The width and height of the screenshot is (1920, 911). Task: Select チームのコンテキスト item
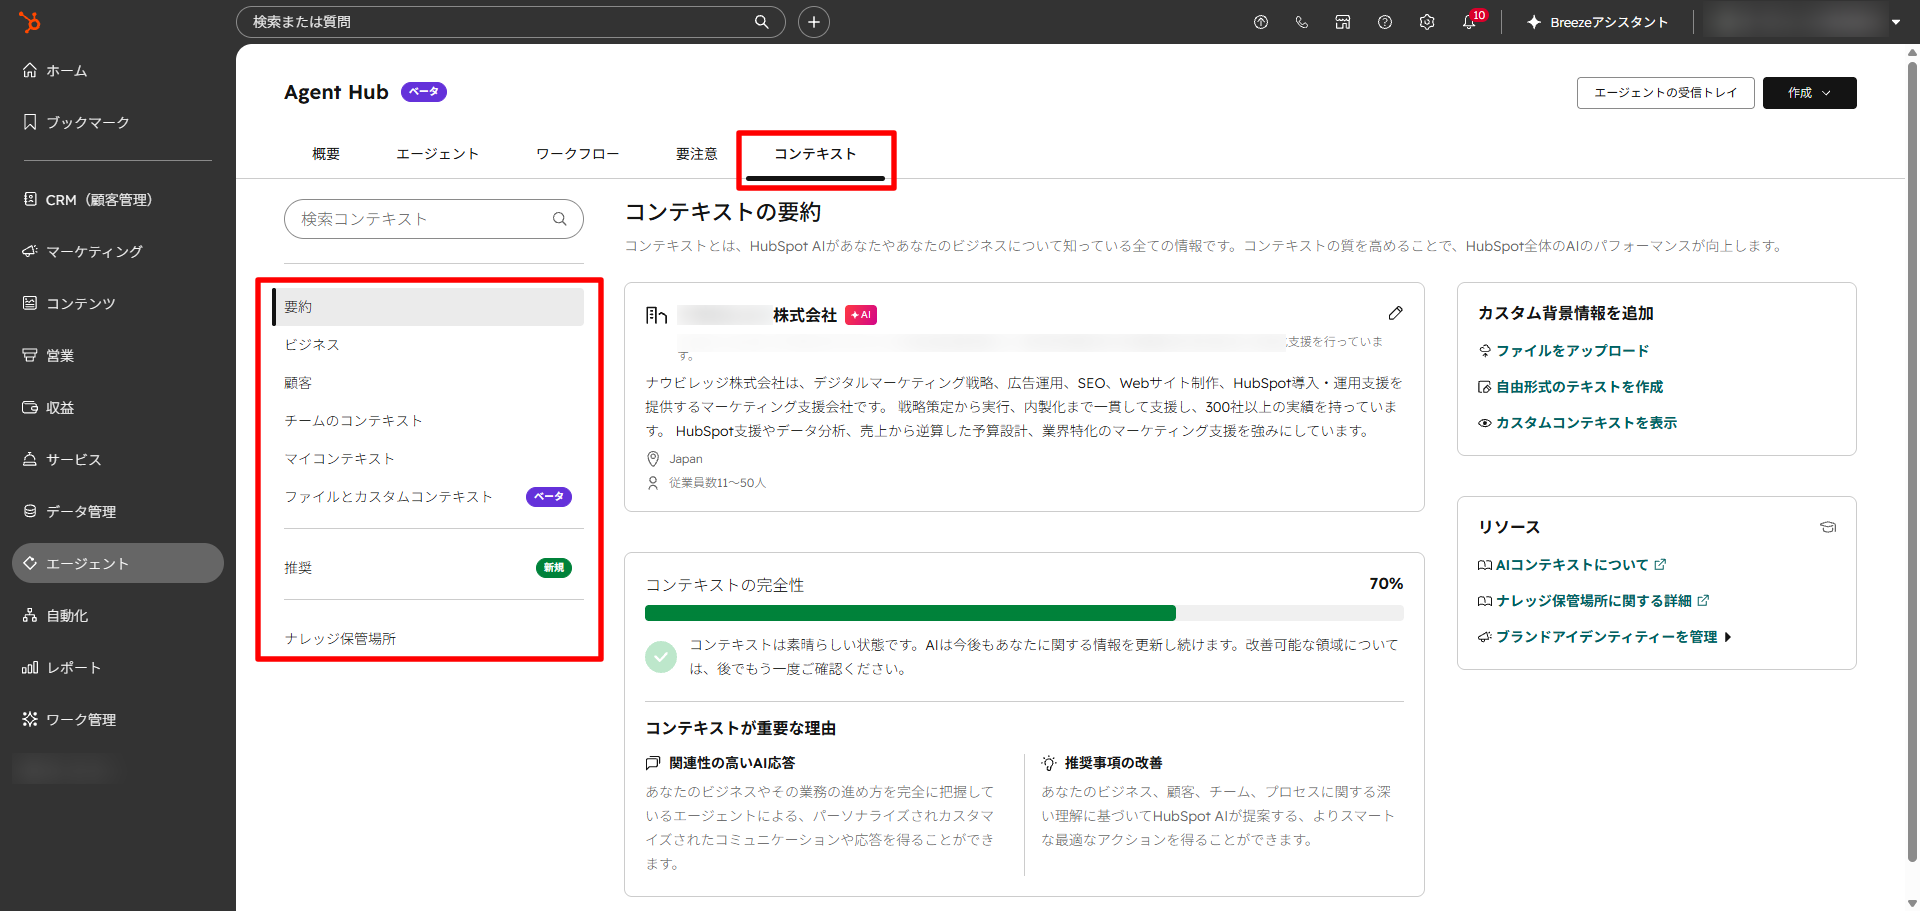pos(429,421)
